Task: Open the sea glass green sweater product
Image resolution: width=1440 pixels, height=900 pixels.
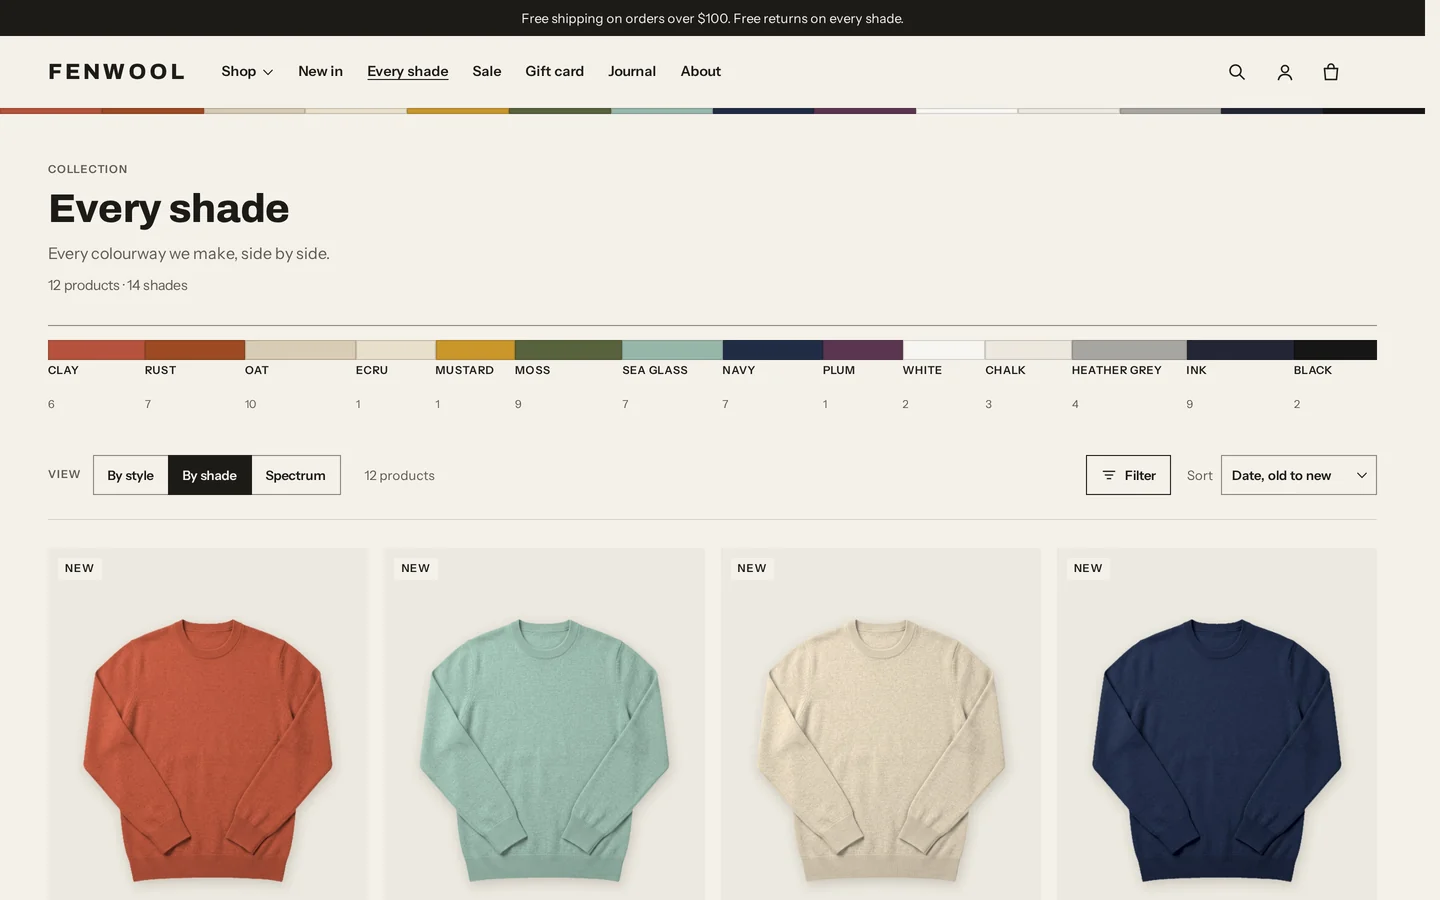Action: point(544,724)
